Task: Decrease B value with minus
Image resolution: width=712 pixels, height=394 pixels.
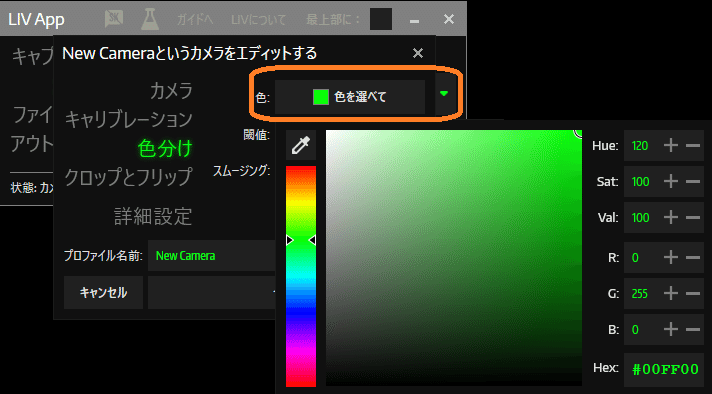Action: (693, 329)
